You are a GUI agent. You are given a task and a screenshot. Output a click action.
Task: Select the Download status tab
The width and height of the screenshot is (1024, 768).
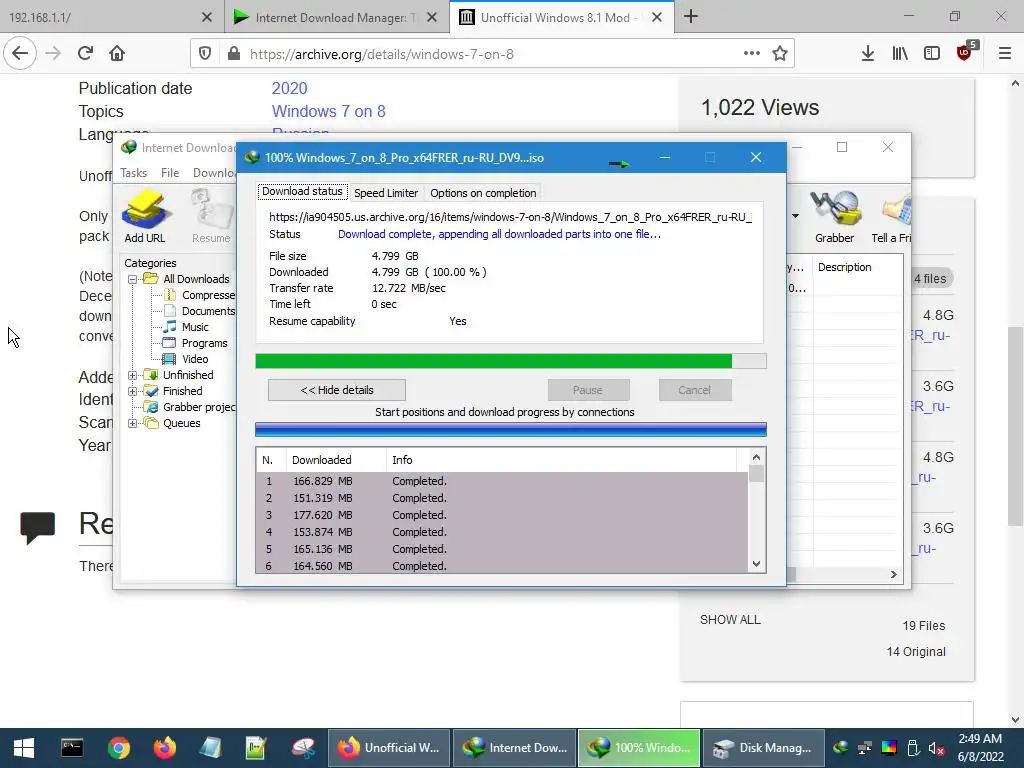click(x=302, y=191)
